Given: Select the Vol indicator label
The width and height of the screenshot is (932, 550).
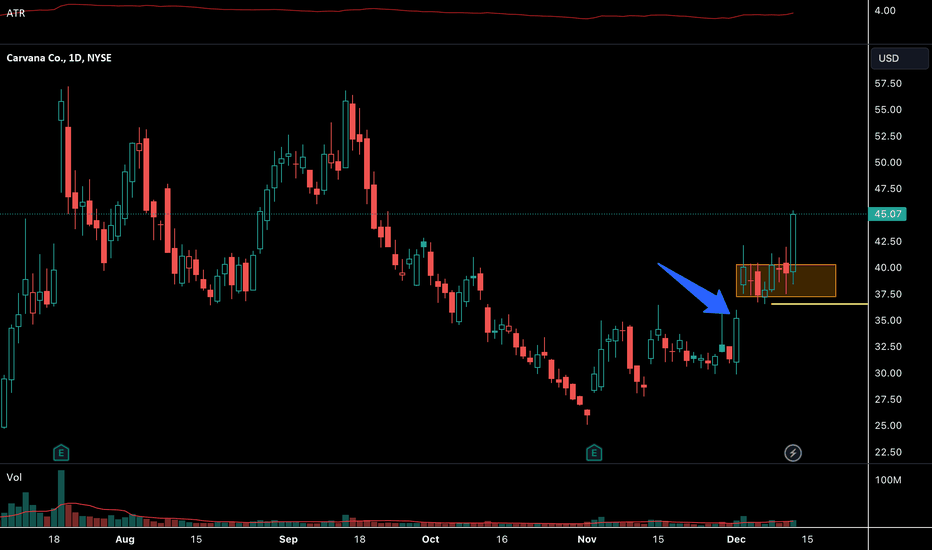Looking at the screenshot, I should tap(14, 477).
